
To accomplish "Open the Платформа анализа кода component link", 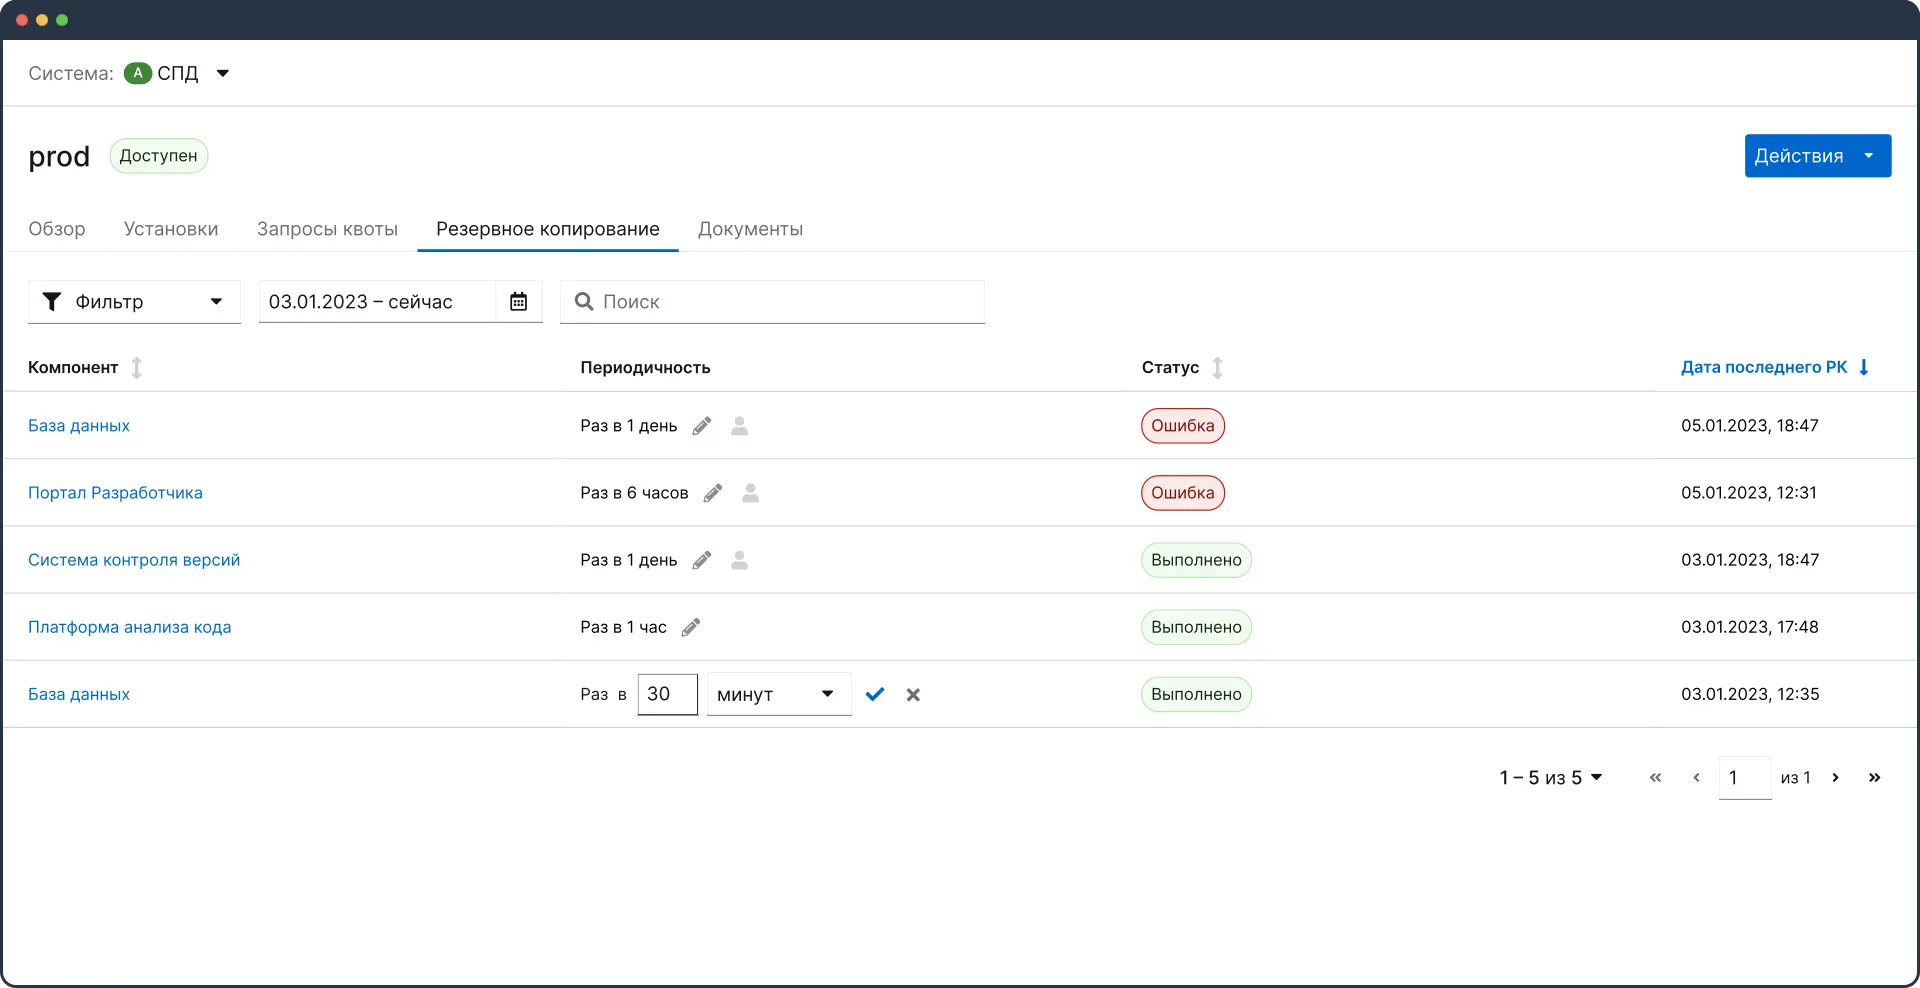I will (130, 627).
